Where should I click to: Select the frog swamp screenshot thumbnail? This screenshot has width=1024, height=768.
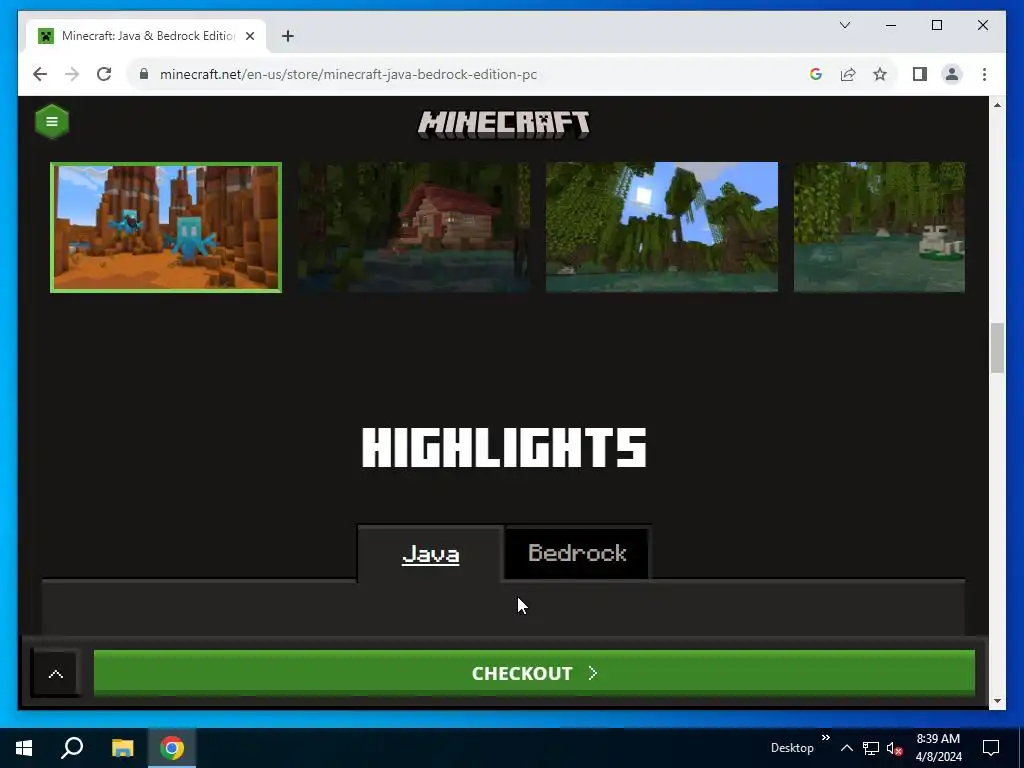tap(879, 227)
